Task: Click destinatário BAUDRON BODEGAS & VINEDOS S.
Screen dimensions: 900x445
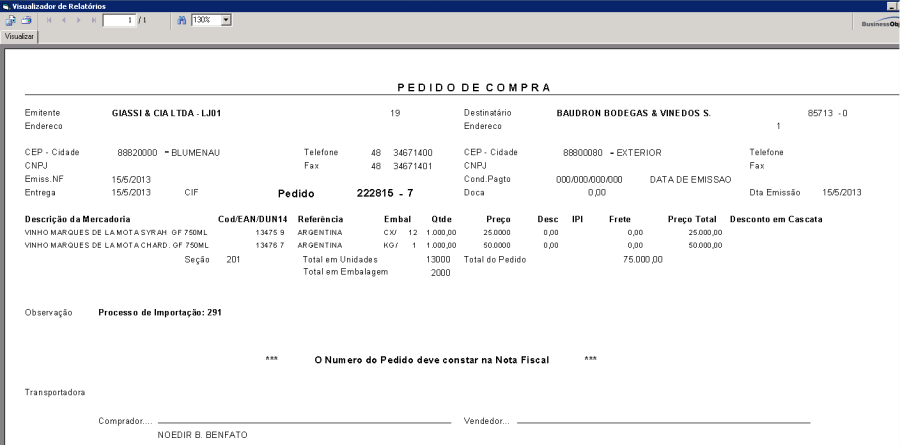Action: tap(634, 113)
